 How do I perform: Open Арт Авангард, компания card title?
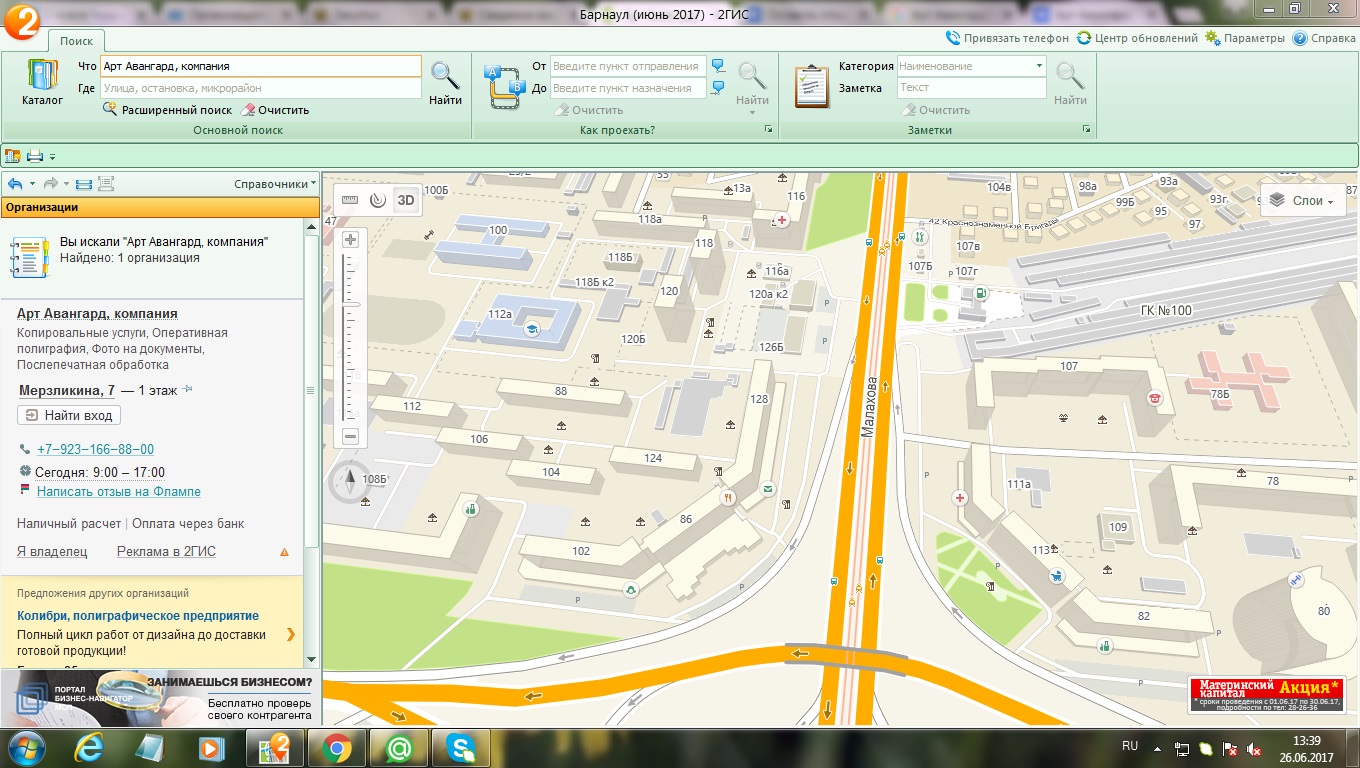pos(97,314)
